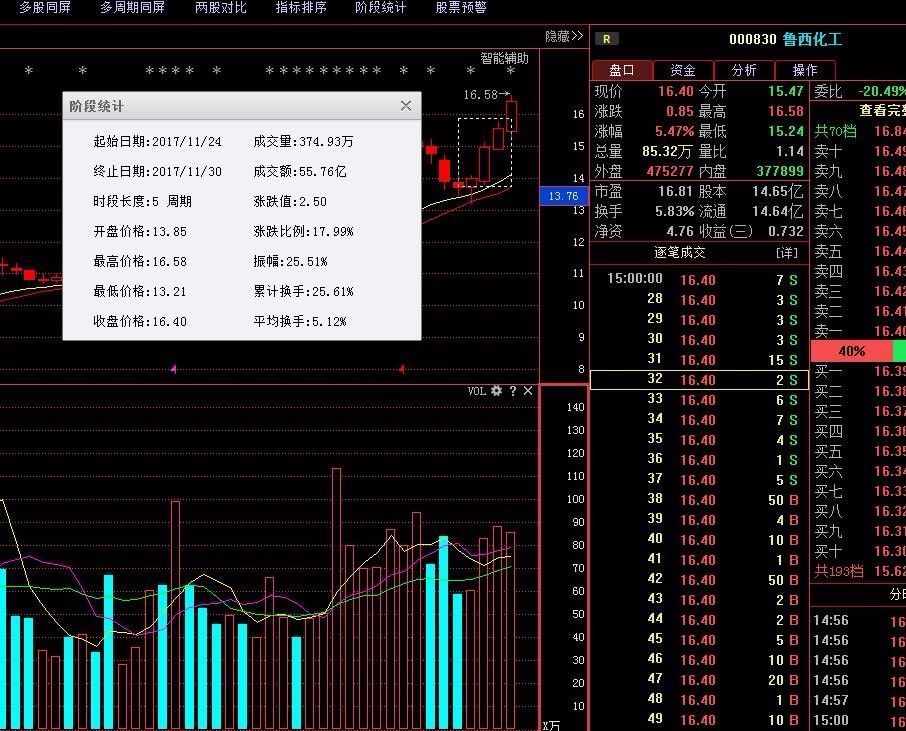
Task: Open [详] details link for 逐笔成交
Action: coord(786,253)
